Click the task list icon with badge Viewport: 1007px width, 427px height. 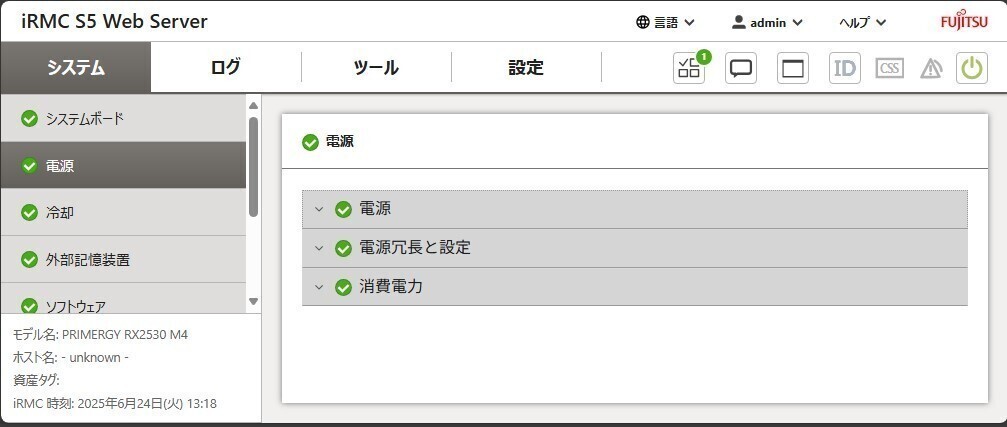click(689, 68)
